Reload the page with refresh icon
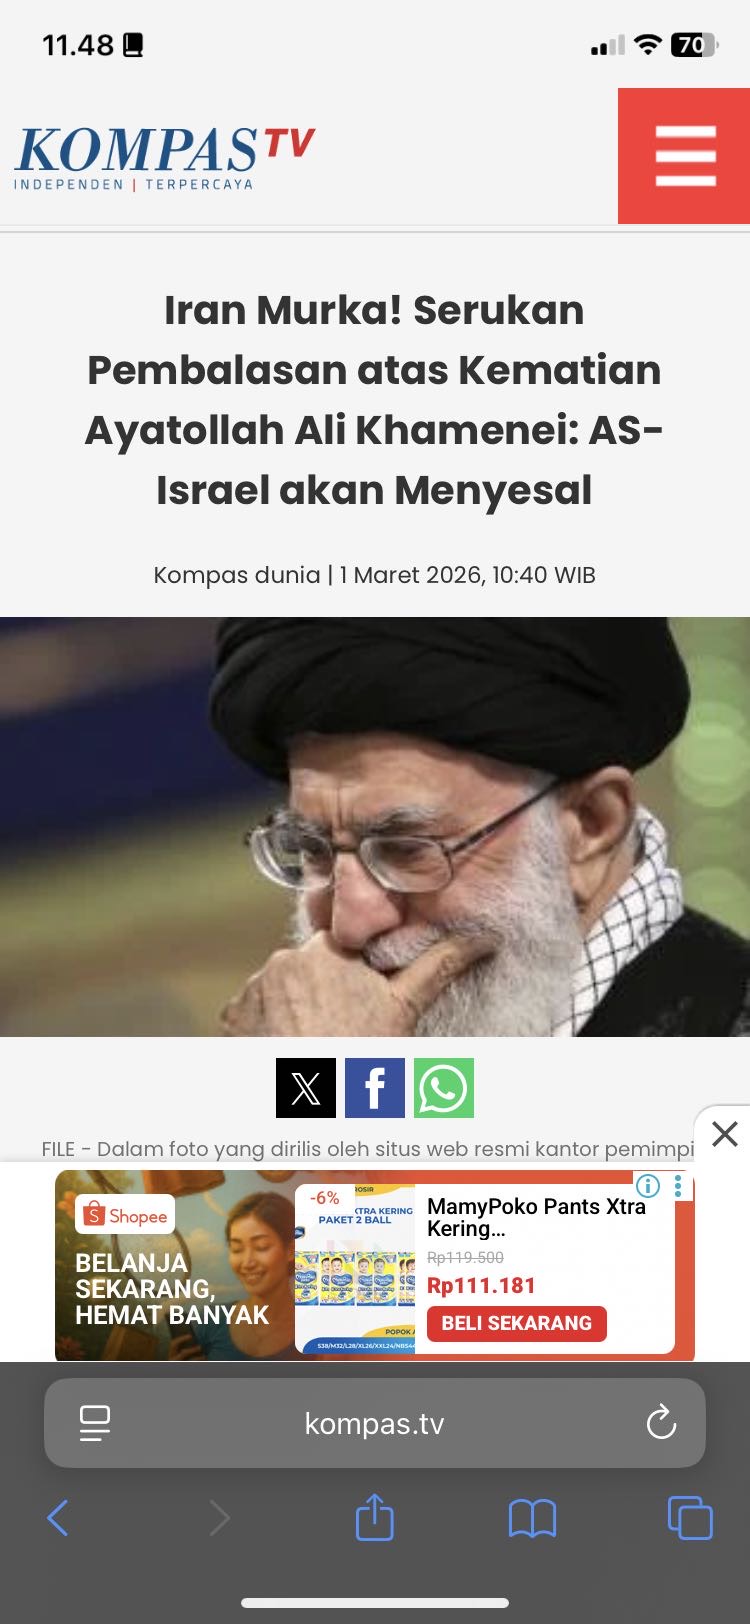 pyautogui.click(x=661, y=1423)
